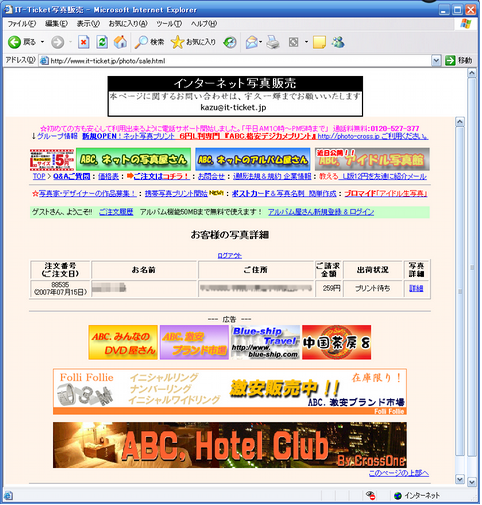The height and width of the screenshot is (505, 482).
Task: Click the inner frame scroll up arrow
Action: 460,122
